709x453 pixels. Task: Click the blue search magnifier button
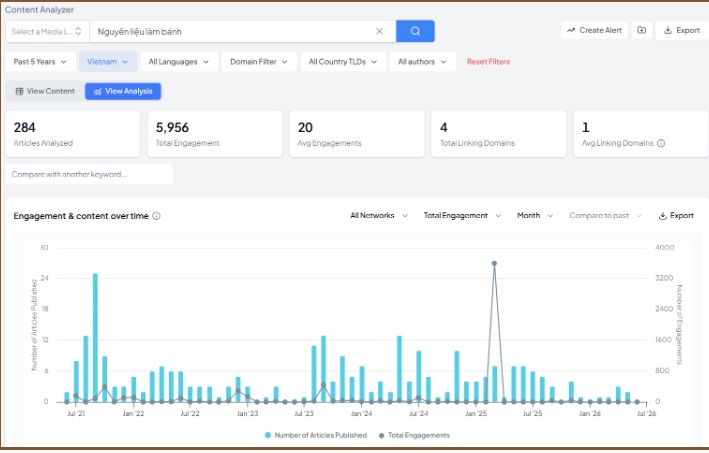coord(415,31)
